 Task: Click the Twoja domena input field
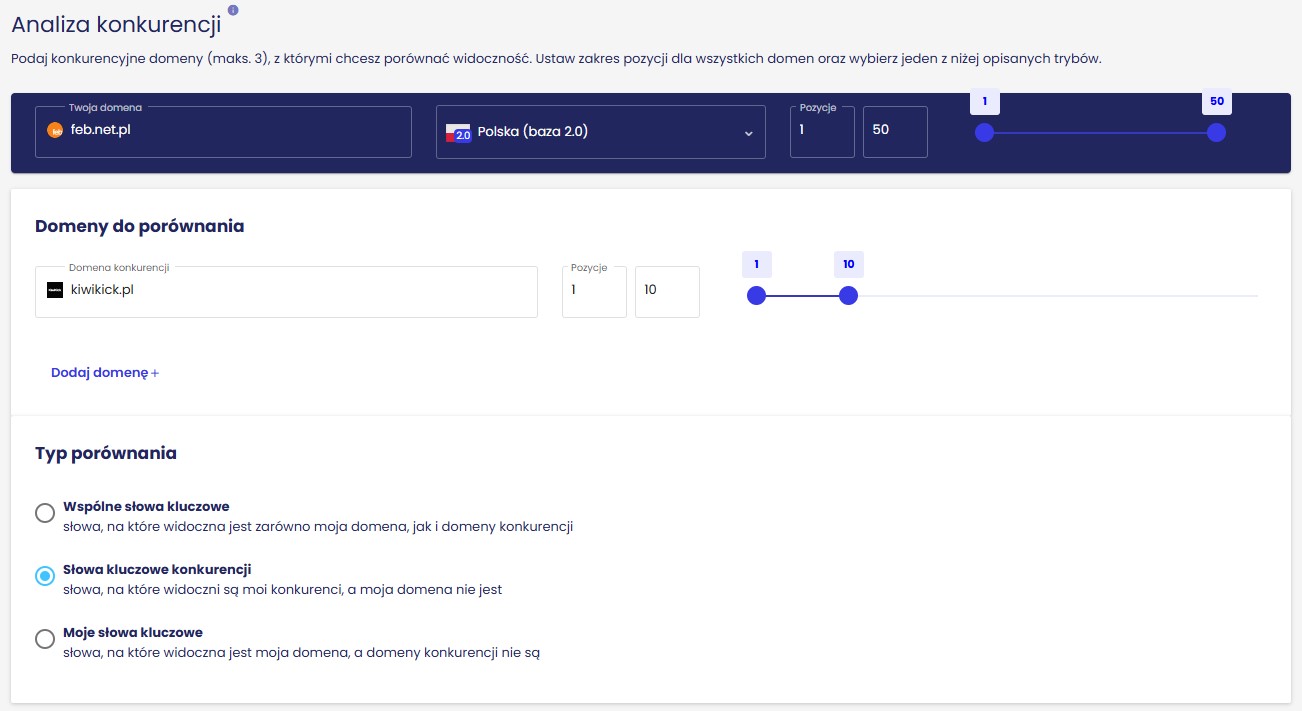click(240, 132)
